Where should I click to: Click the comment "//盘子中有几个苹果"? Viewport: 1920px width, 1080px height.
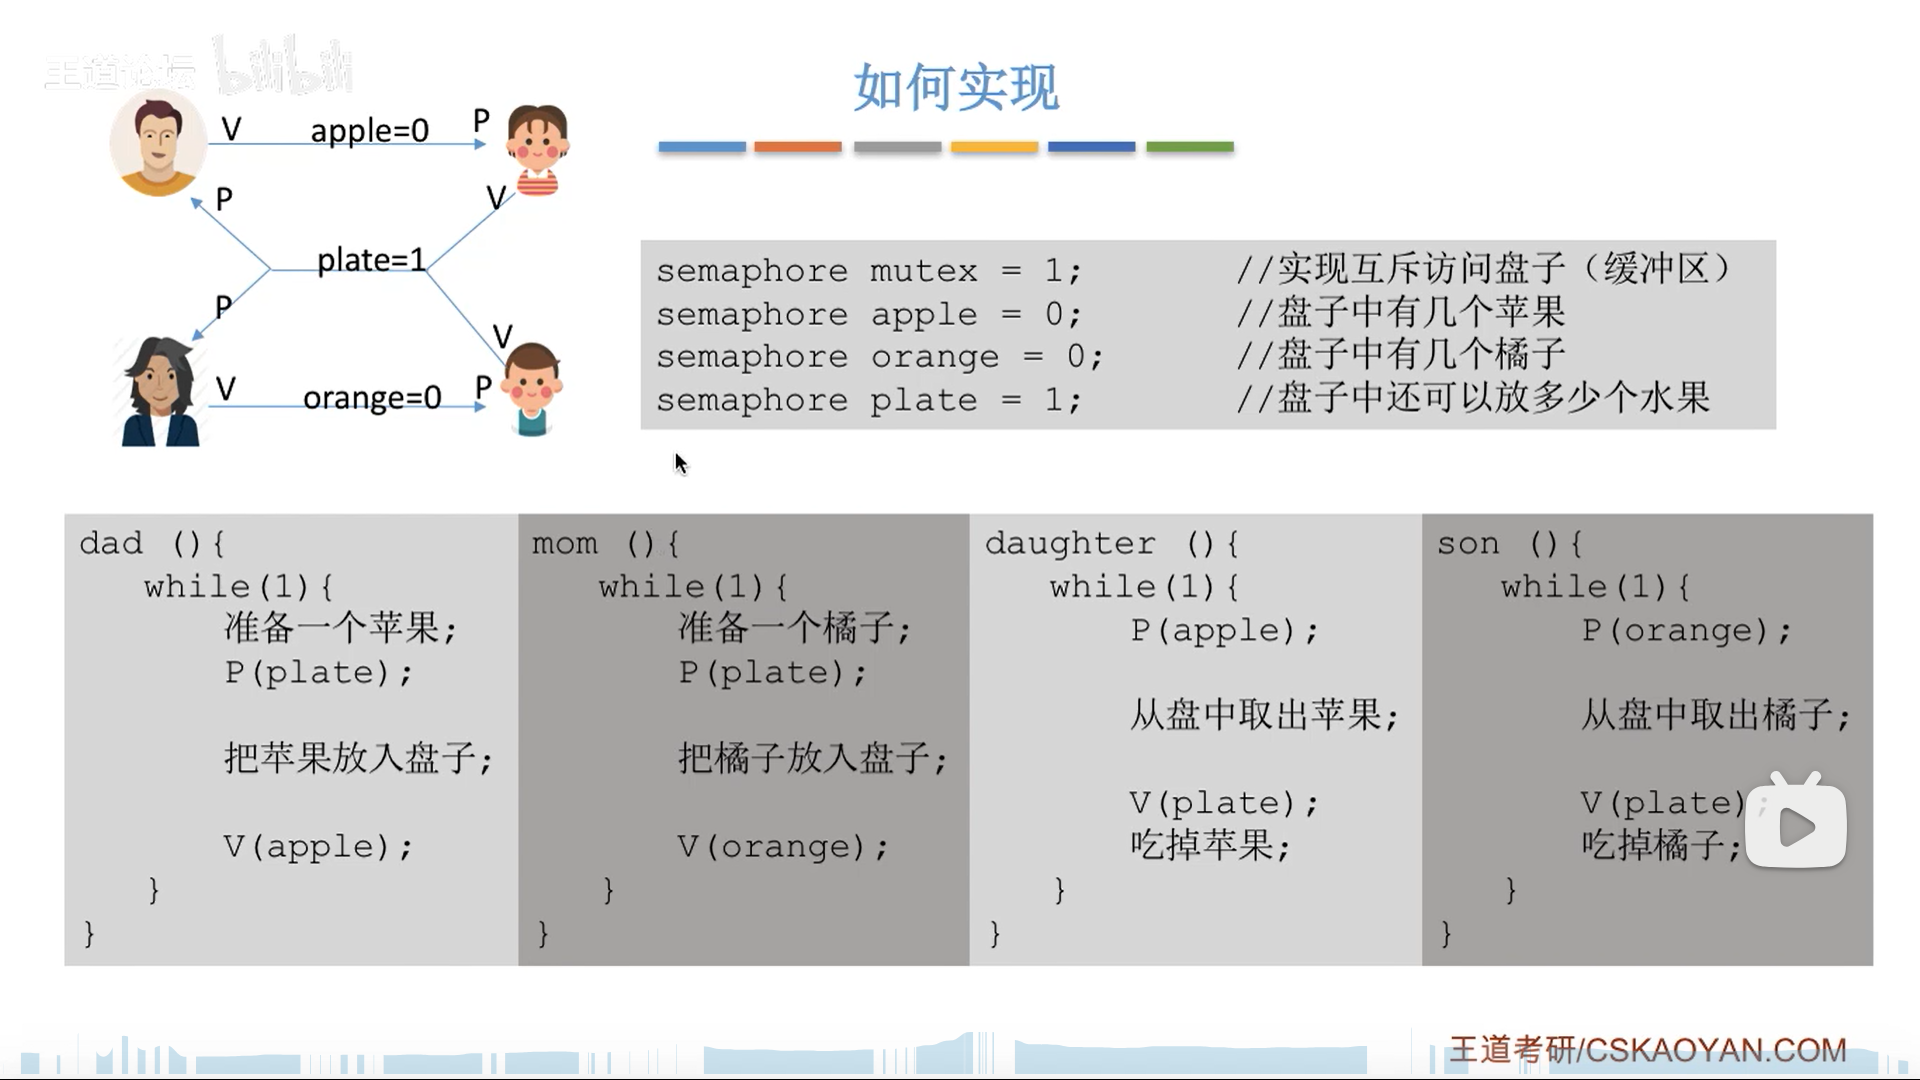tap(1401, 312)
